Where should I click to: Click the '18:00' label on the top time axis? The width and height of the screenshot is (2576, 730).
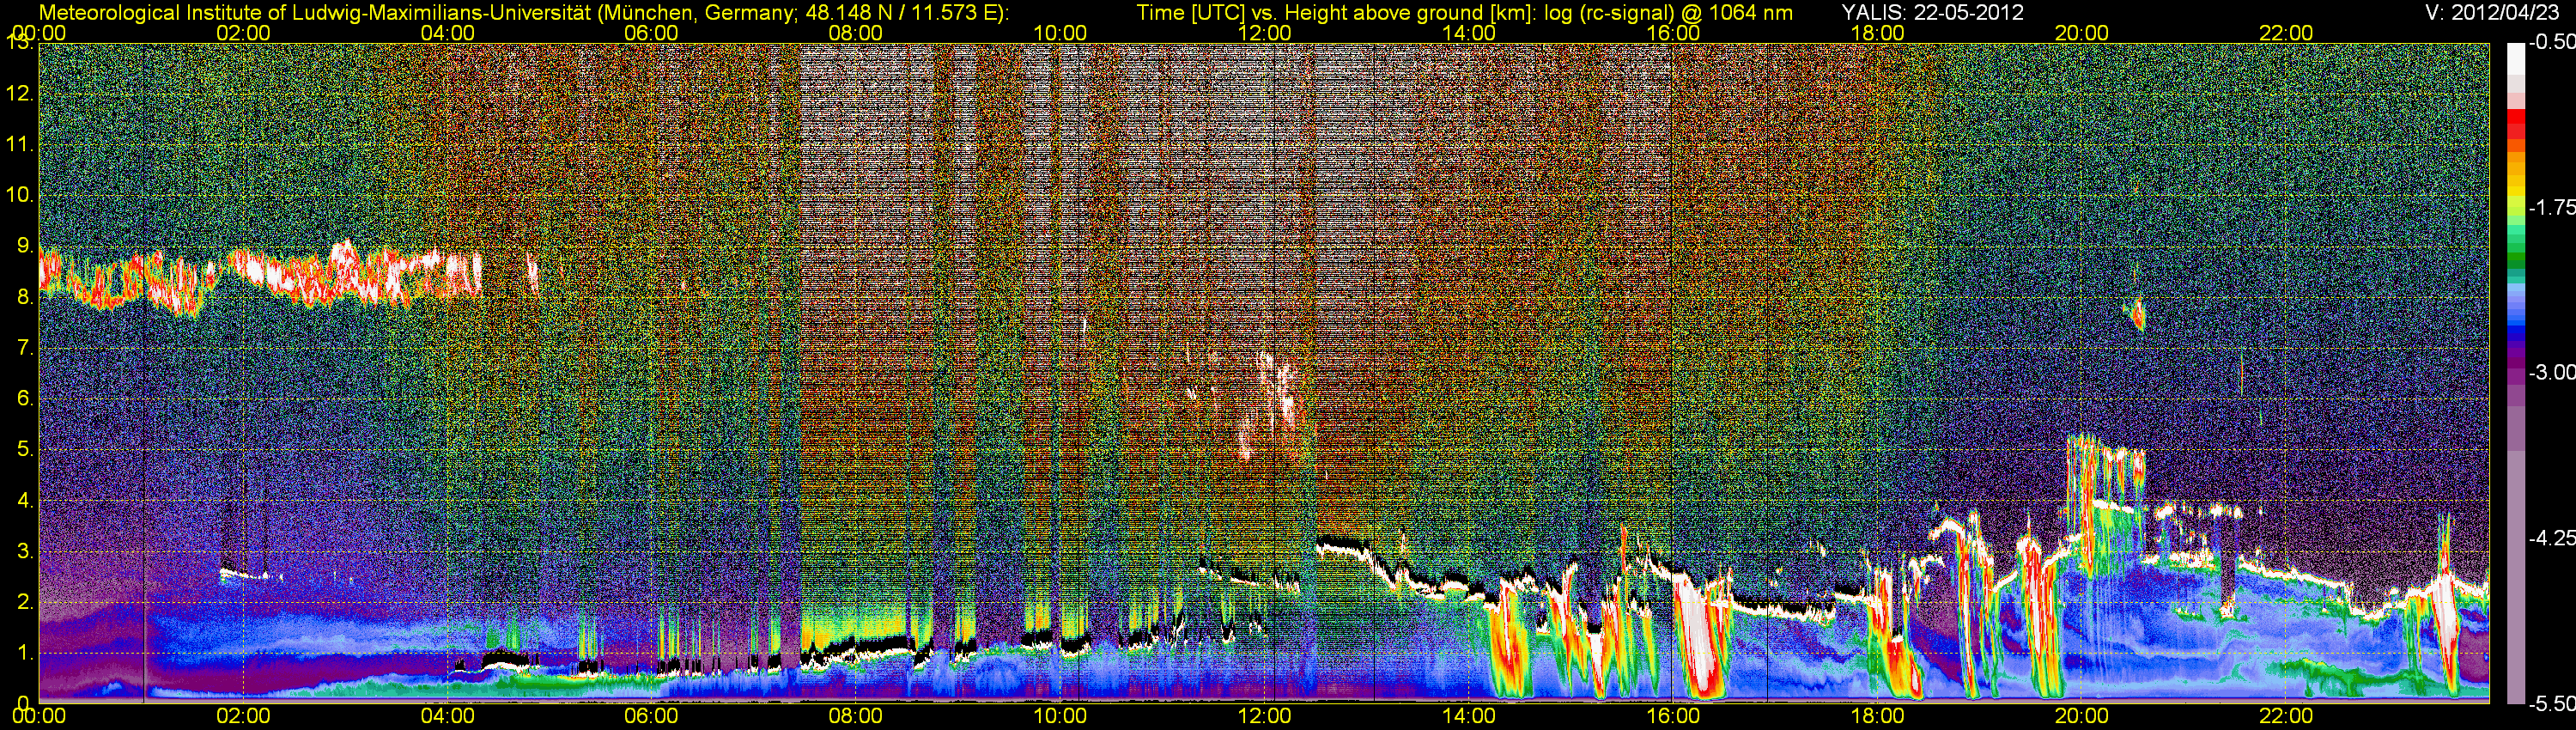click(x=1877, y=33)
